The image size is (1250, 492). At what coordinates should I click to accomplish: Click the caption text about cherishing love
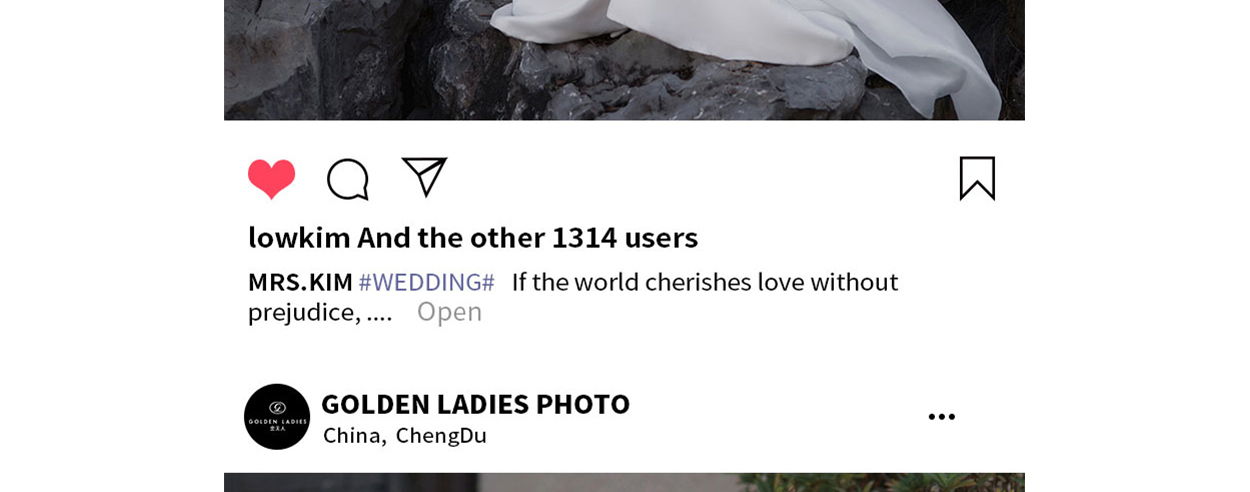[x=705, y=282]
